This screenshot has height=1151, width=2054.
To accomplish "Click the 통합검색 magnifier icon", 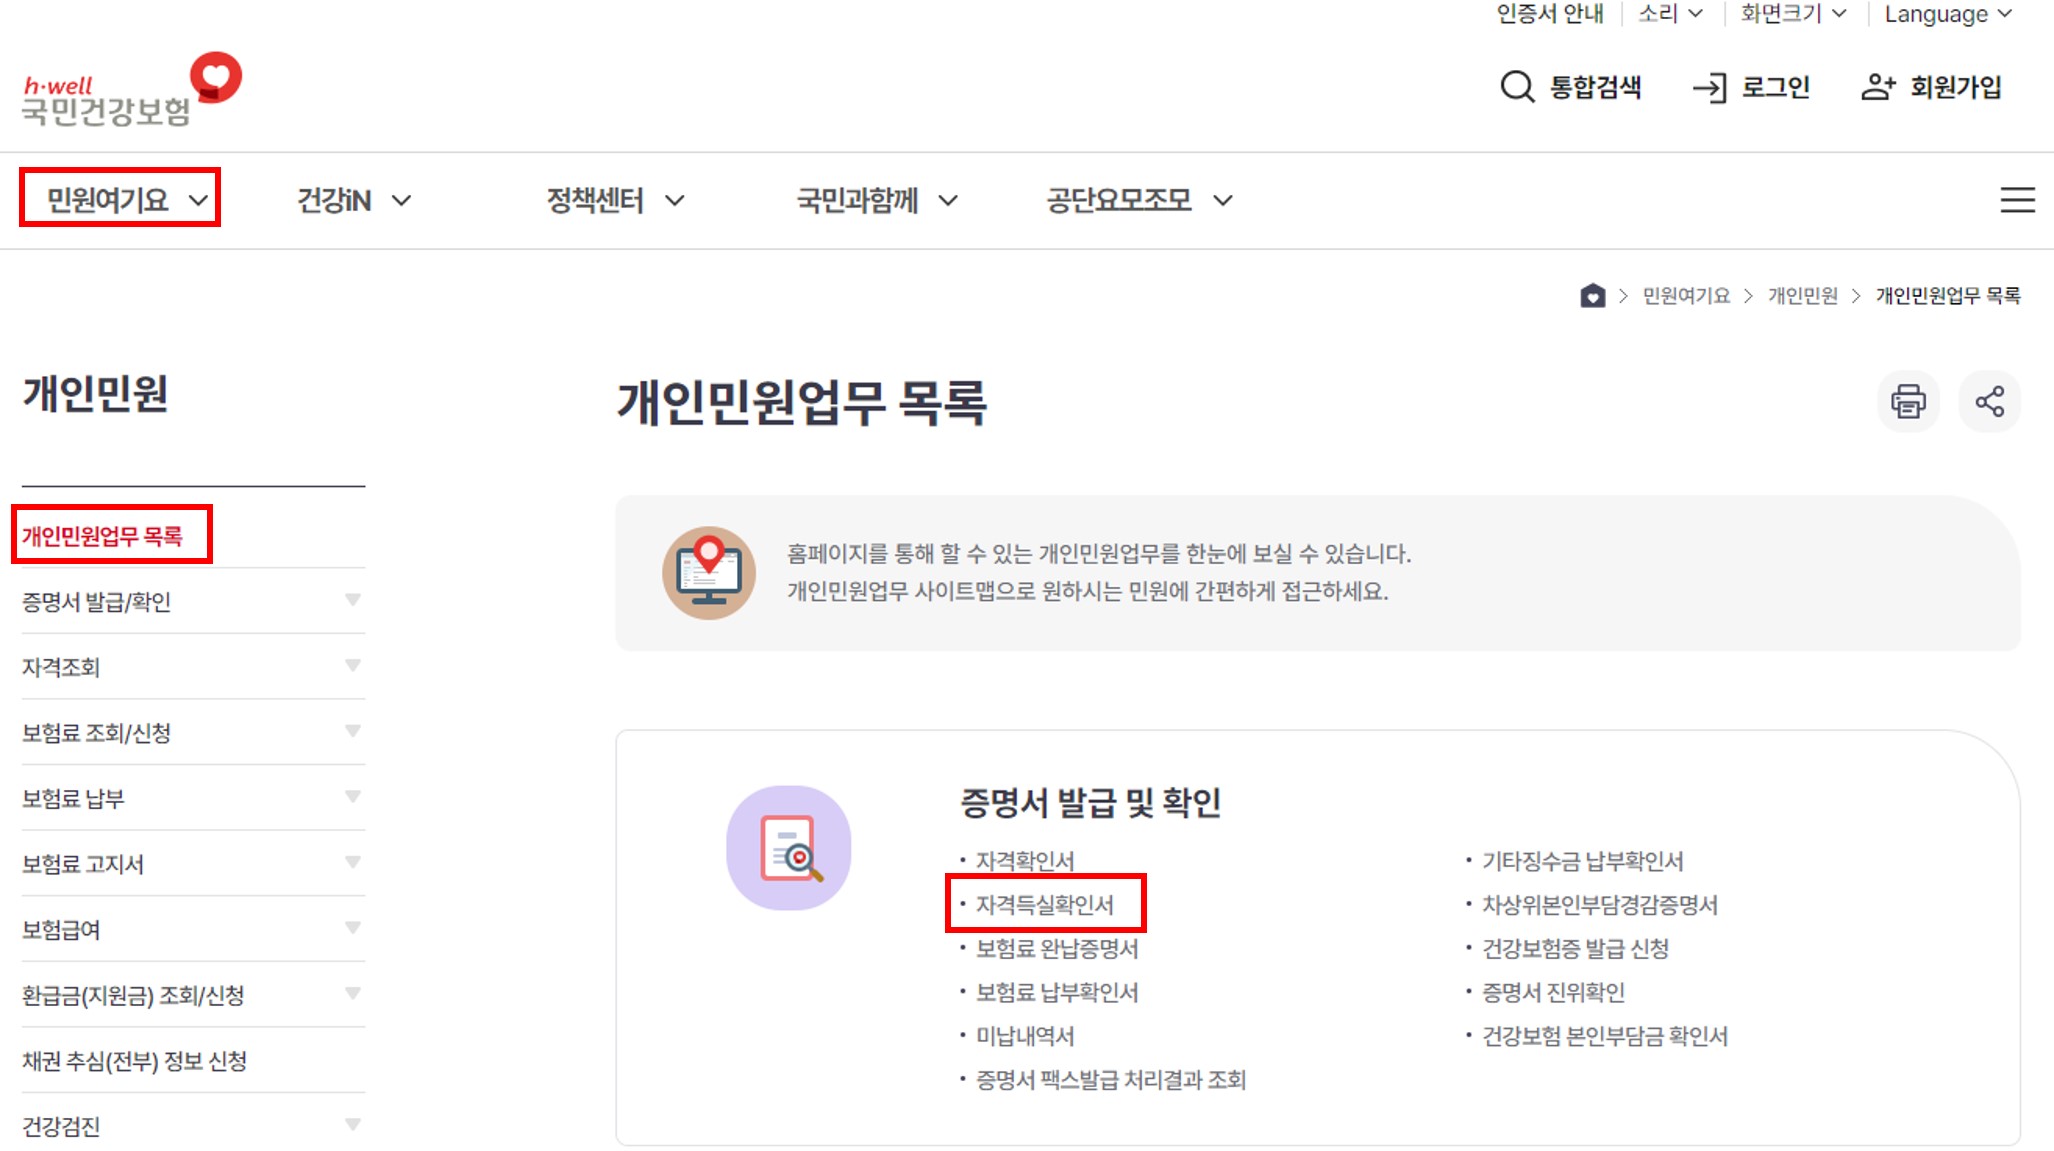I will (x=1516, y=87).
